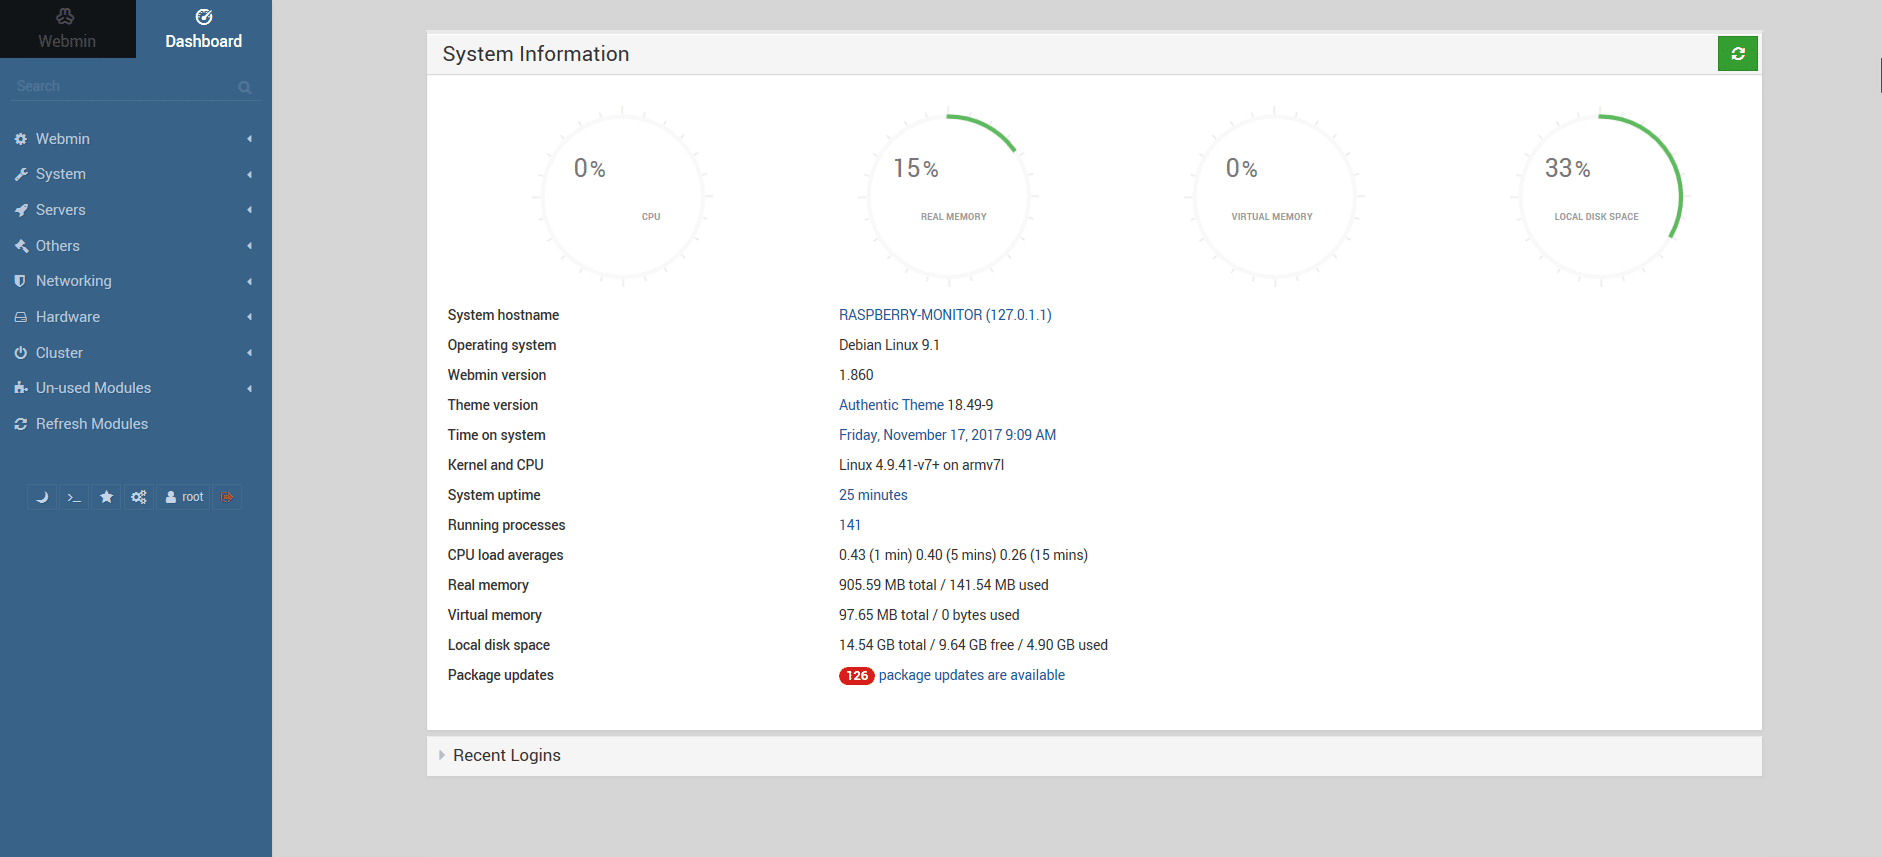Open the 25 minutes uptime link

tap(873, 495)
